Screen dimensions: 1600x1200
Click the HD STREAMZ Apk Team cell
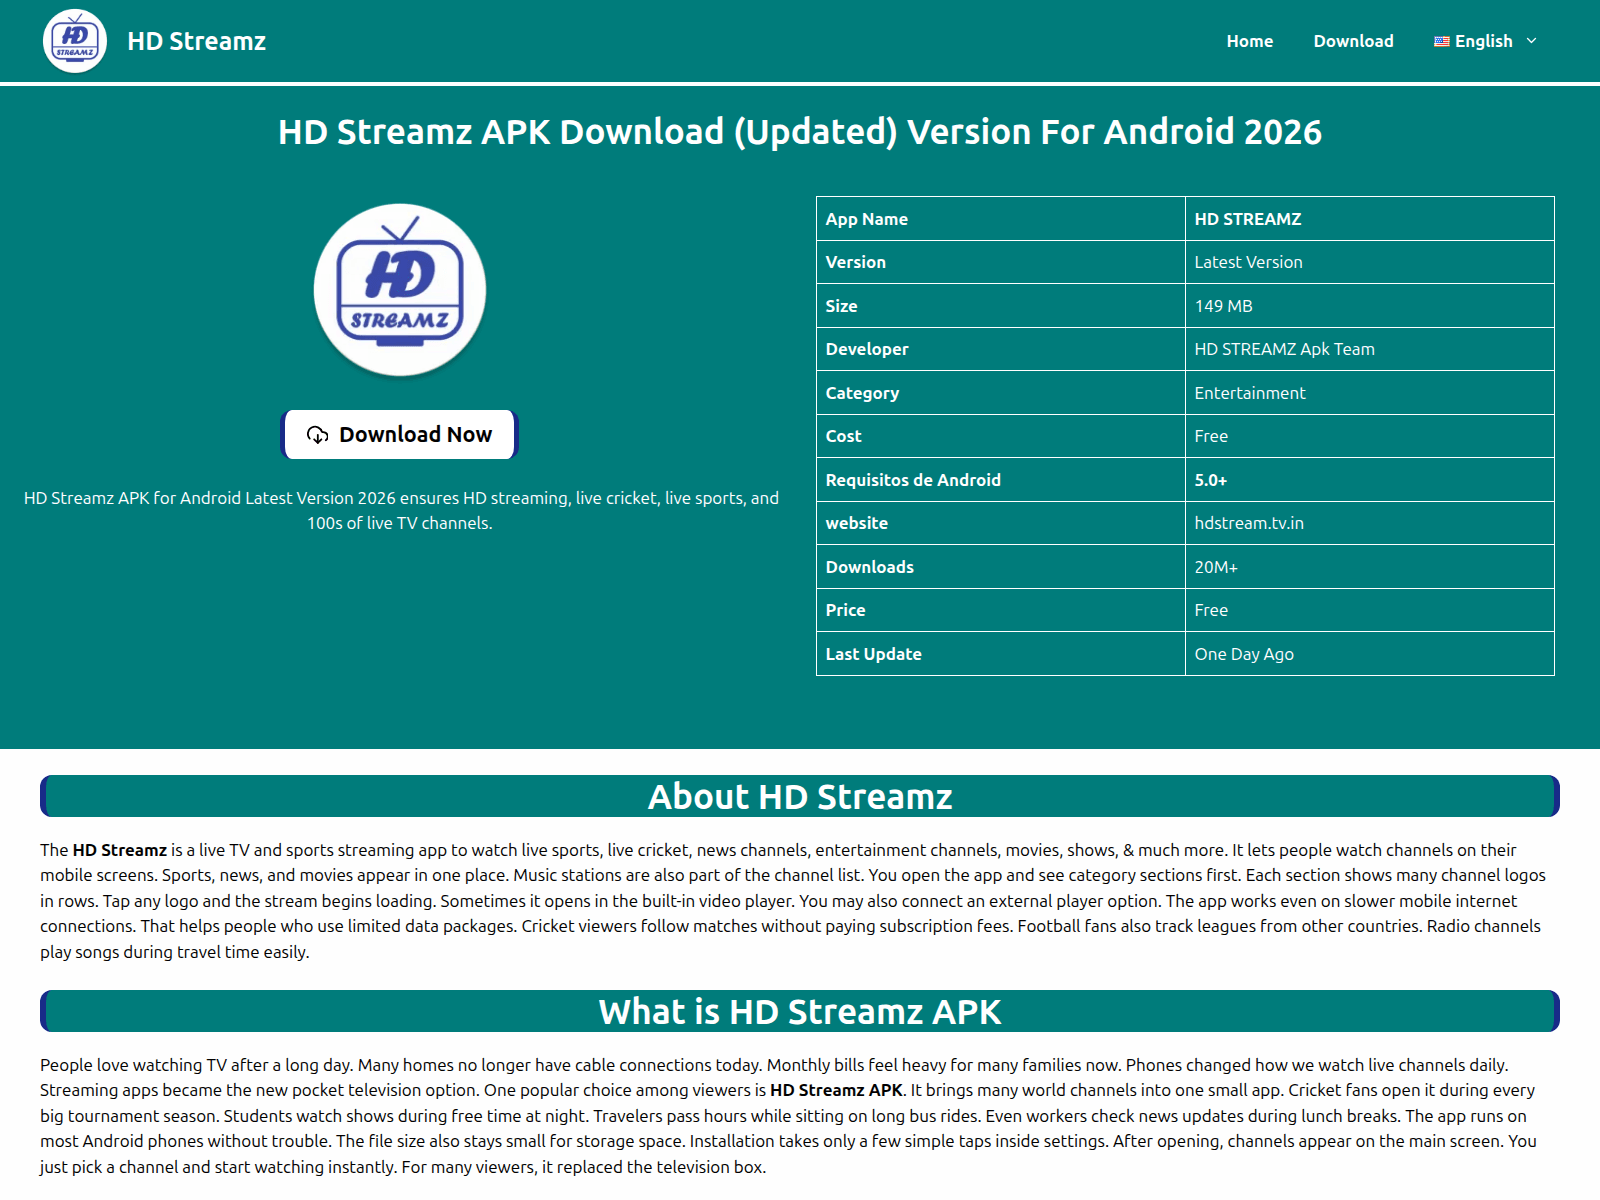tap(1370, 349)
